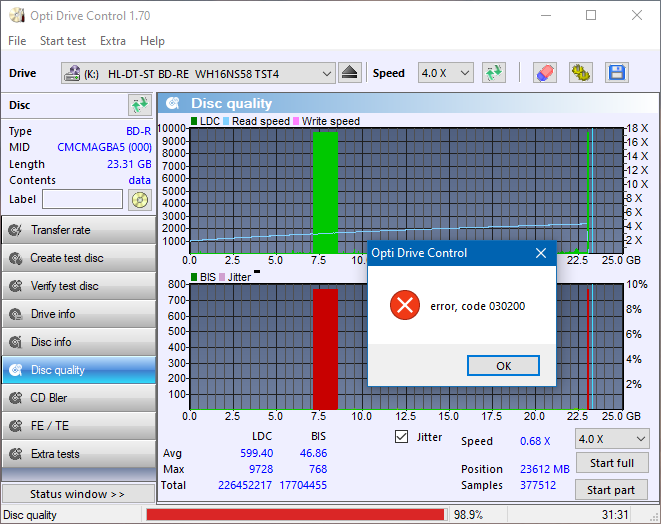Click the Start part button

611,490
